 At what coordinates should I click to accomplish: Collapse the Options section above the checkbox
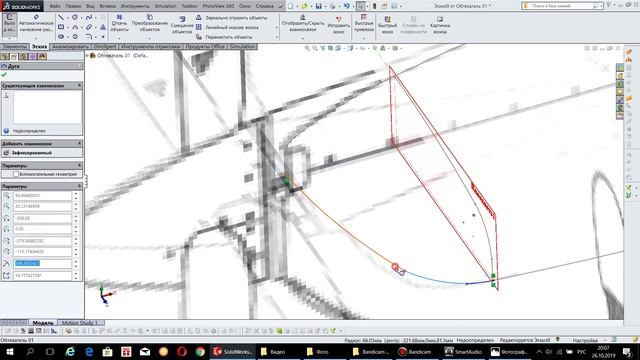point(80,165)
